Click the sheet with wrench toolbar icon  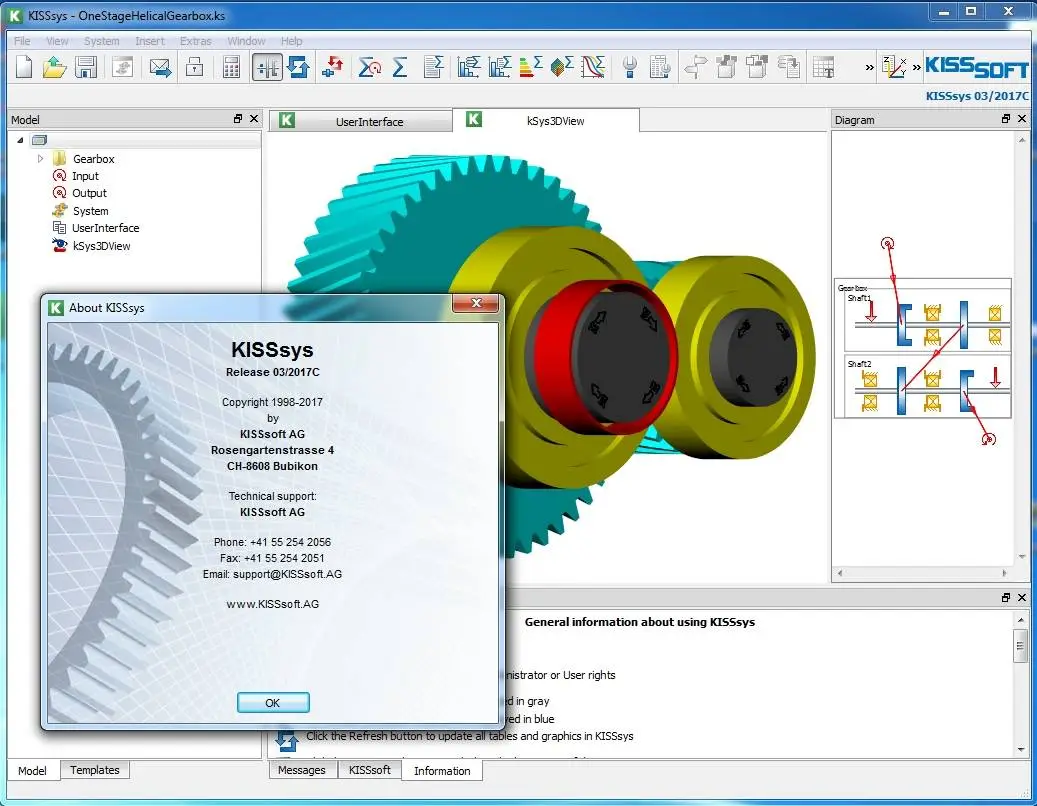tap(660, 67)
